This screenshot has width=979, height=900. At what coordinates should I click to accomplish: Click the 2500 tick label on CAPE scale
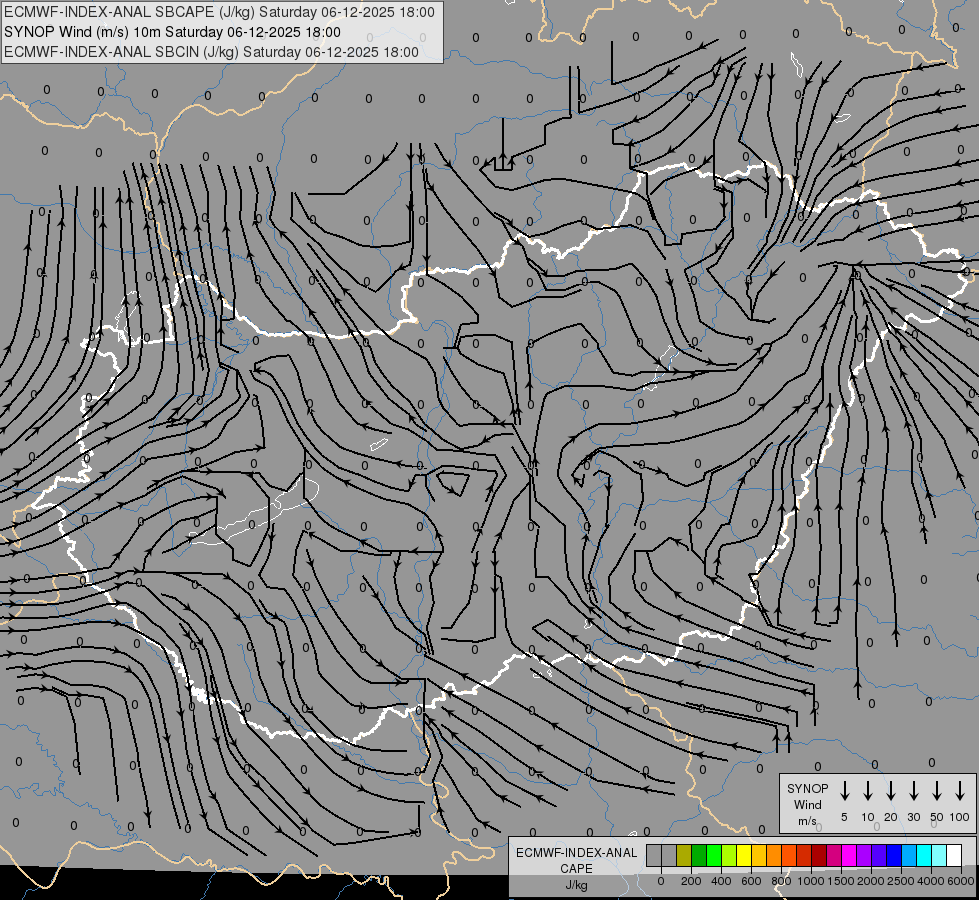tap(901, 881)
